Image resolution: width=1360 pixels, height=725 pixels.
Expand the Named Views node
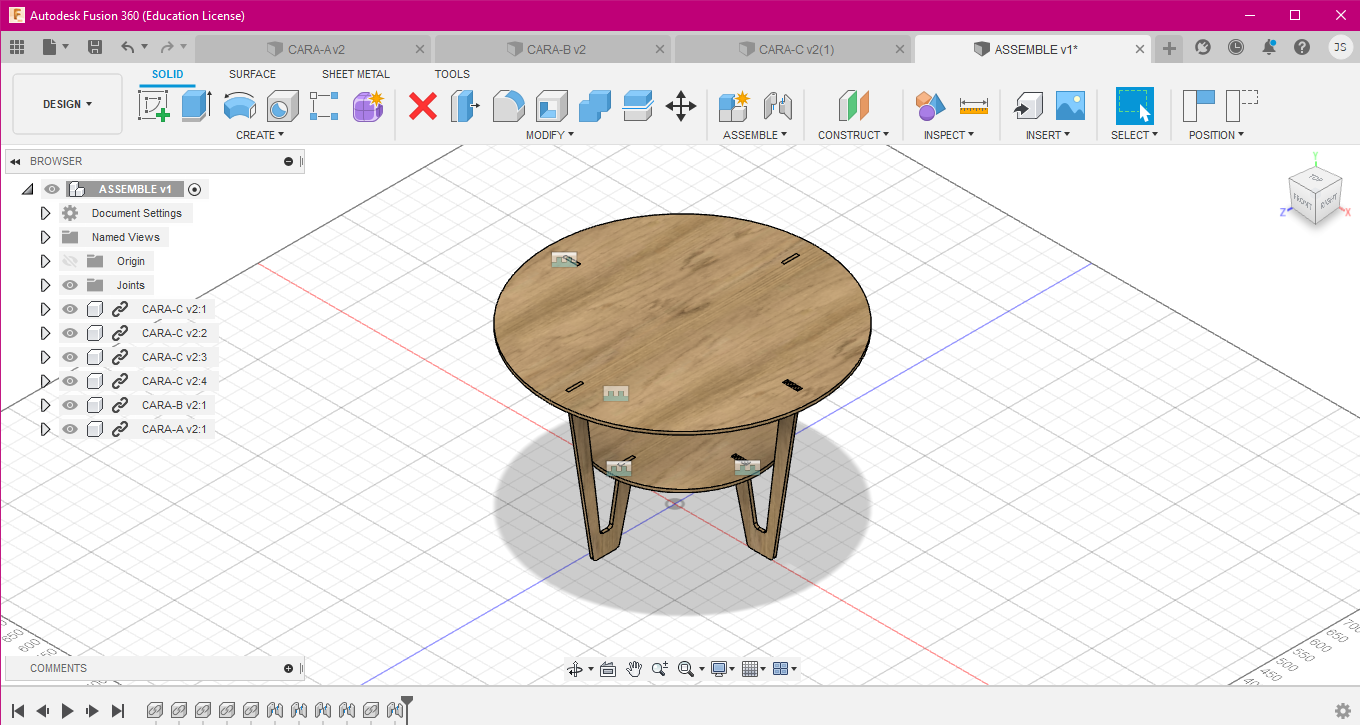click(x=45, y=237)
